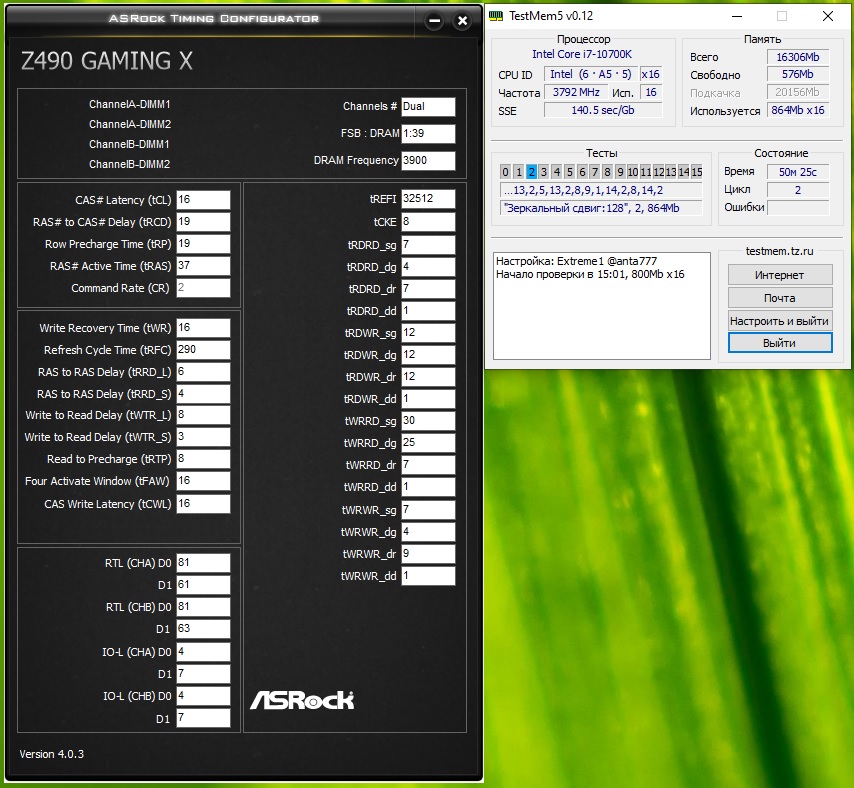Click the Version 4.0.3 label
Image resolution: width=854 pixels, height=788 pixels.
coord(52,754)
